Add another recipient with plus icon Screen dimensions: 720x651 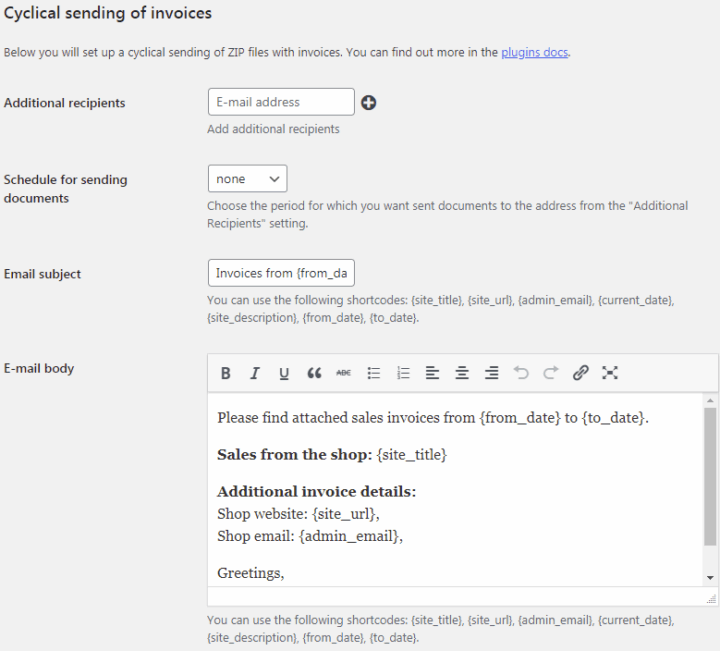368,103
